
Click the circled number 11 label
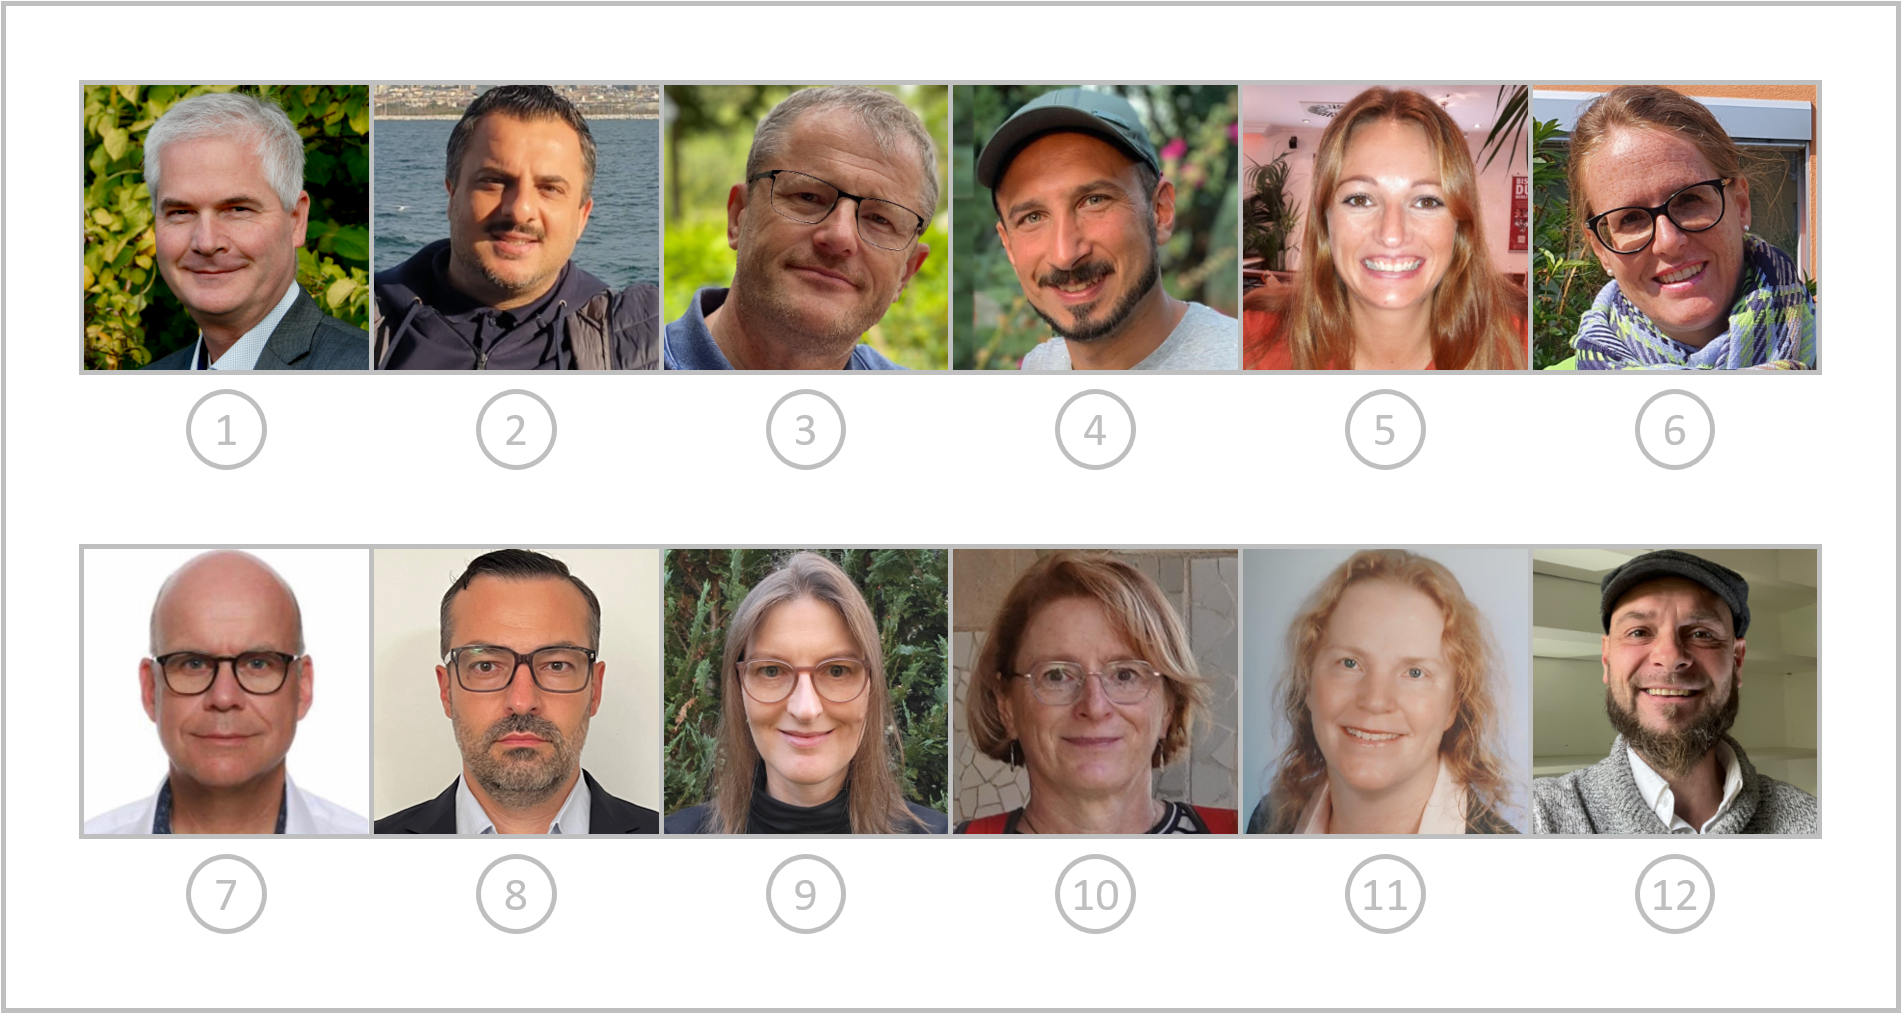pyautogui.click(x=1385, y=894)
